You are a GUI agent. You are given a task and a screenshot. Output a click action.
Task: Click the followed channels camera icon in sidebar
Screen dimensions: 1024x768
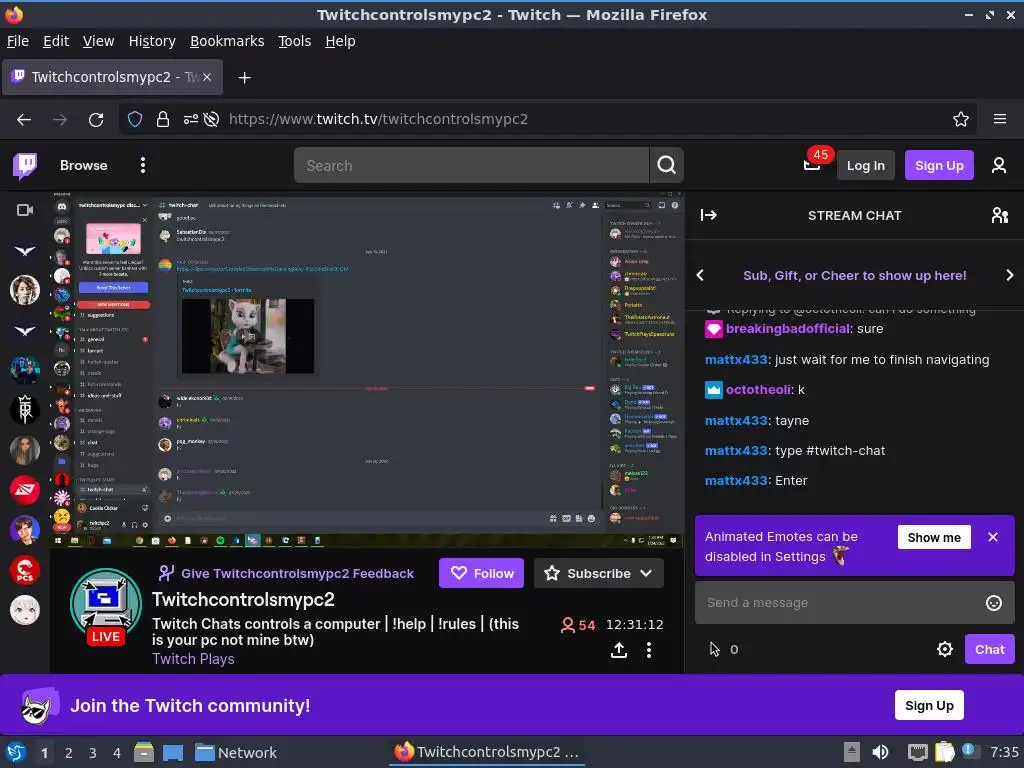click(25, 210)
